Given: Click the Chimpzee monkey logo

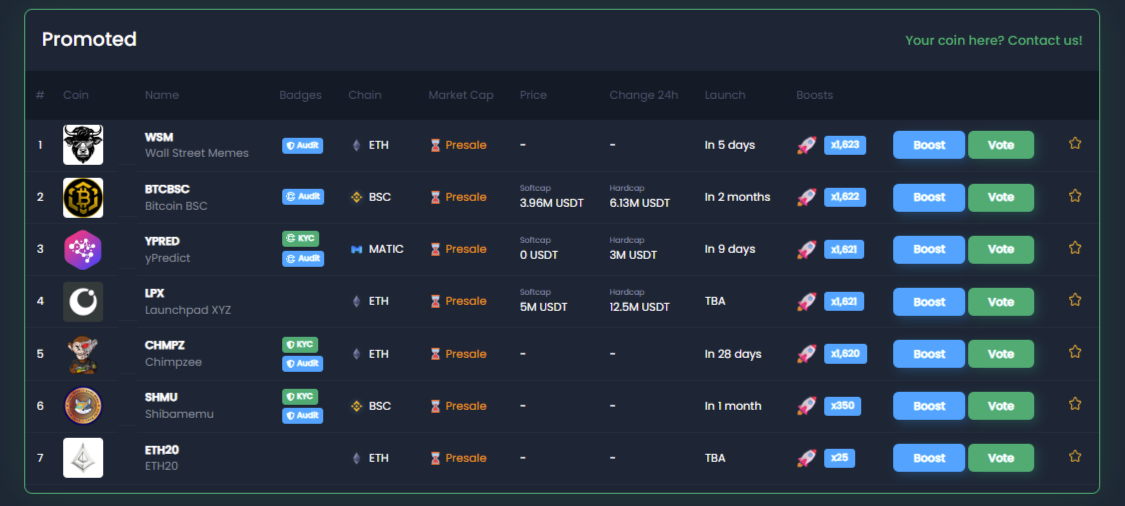Looking at the screenshot, I should point(83,354).
